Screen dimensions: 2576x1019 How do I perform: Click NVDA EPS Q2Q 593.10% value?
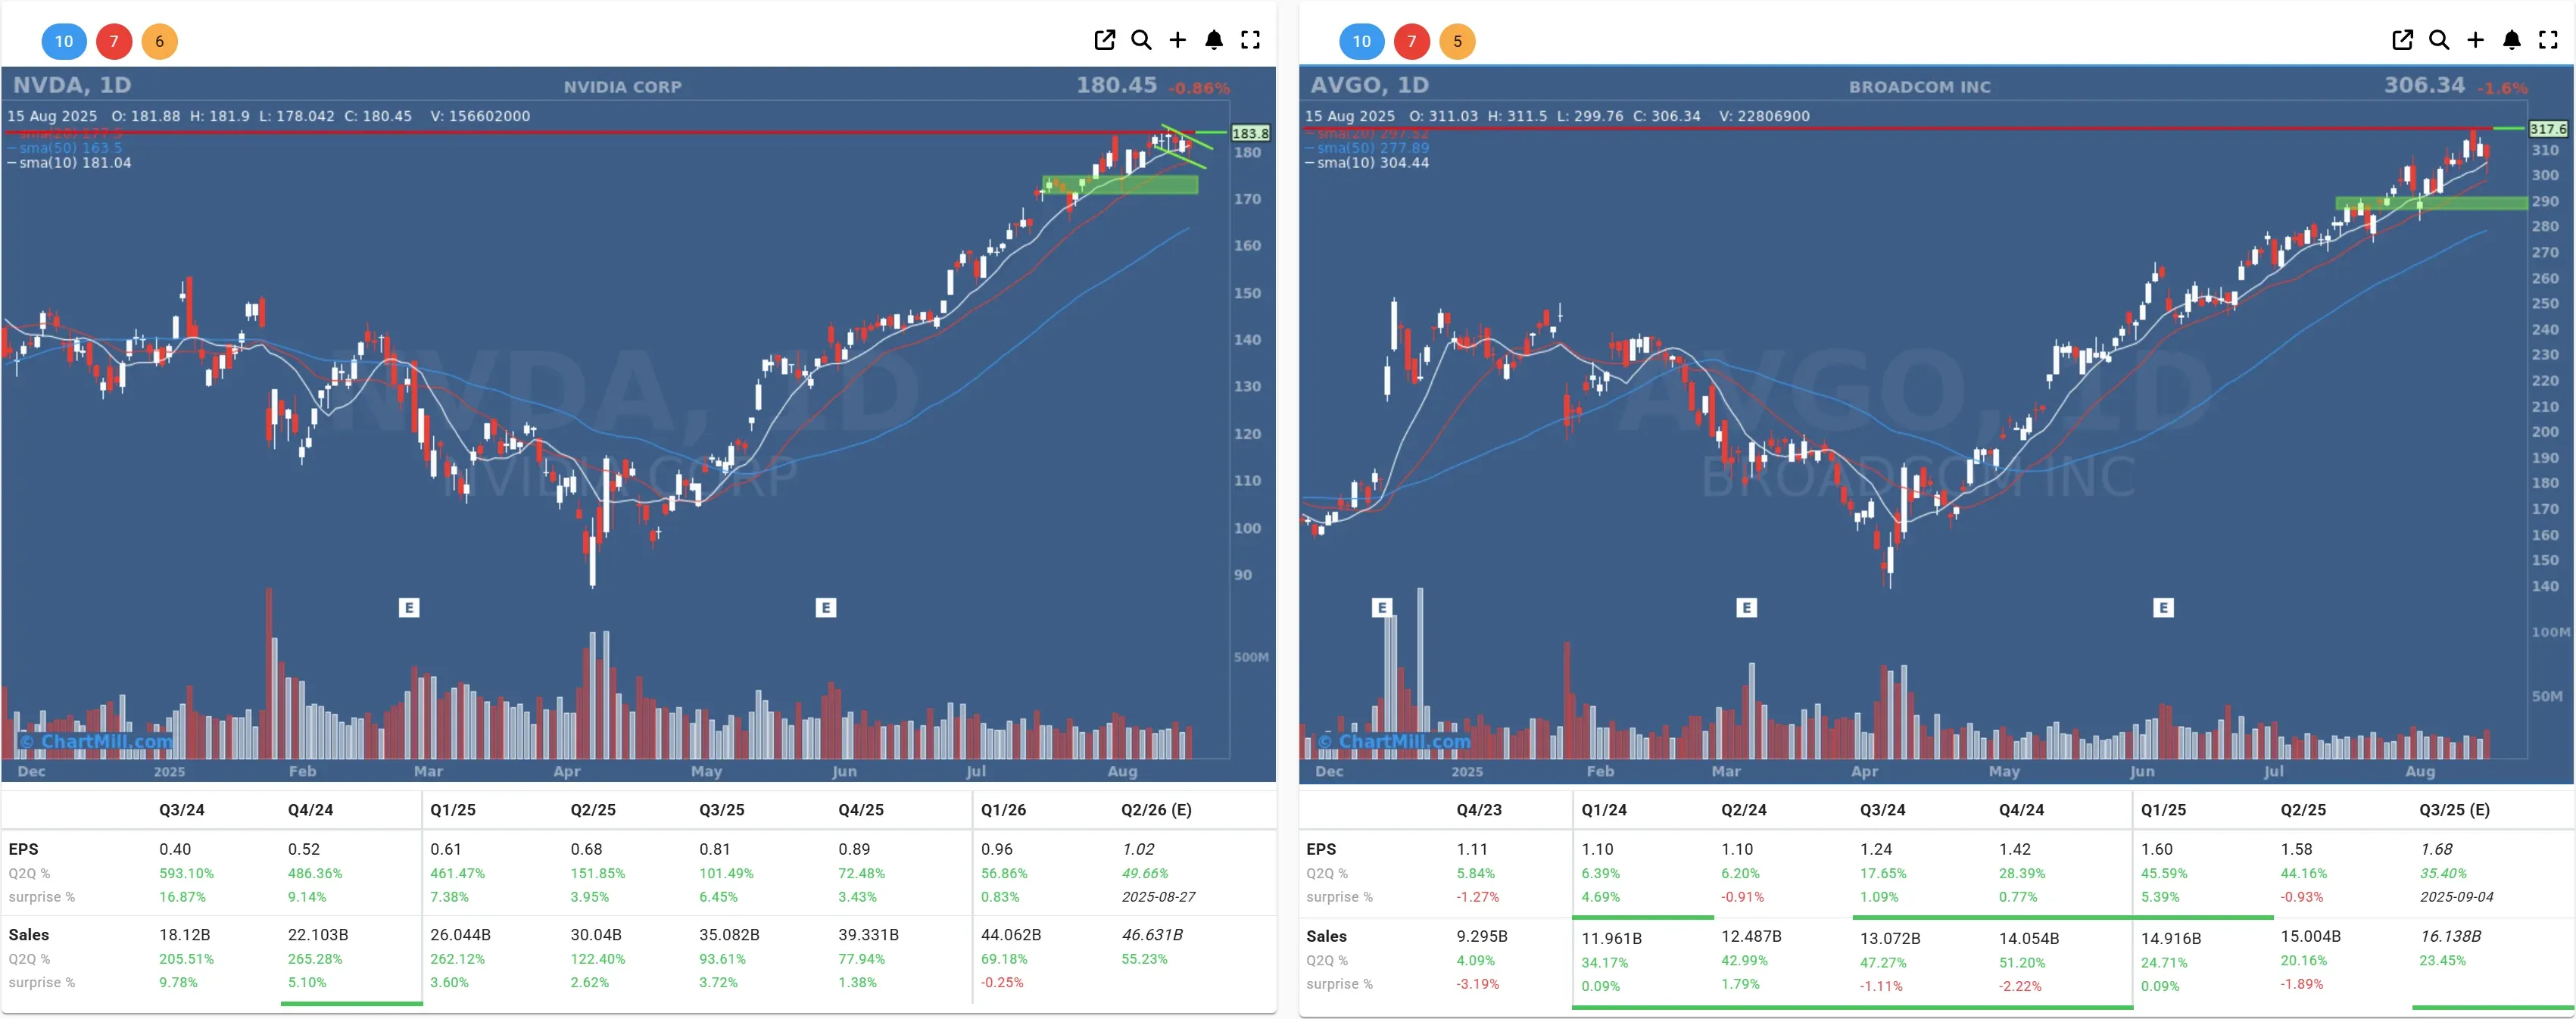186,874
